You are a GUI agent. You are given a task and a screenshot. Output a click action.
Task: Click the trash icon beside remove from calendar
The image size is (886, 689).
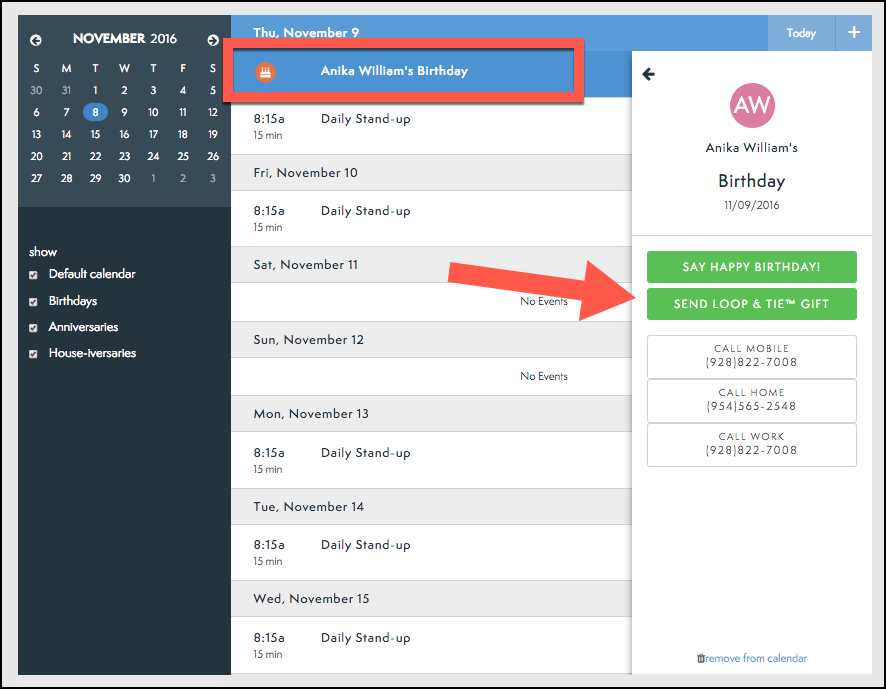pos(700,658)
